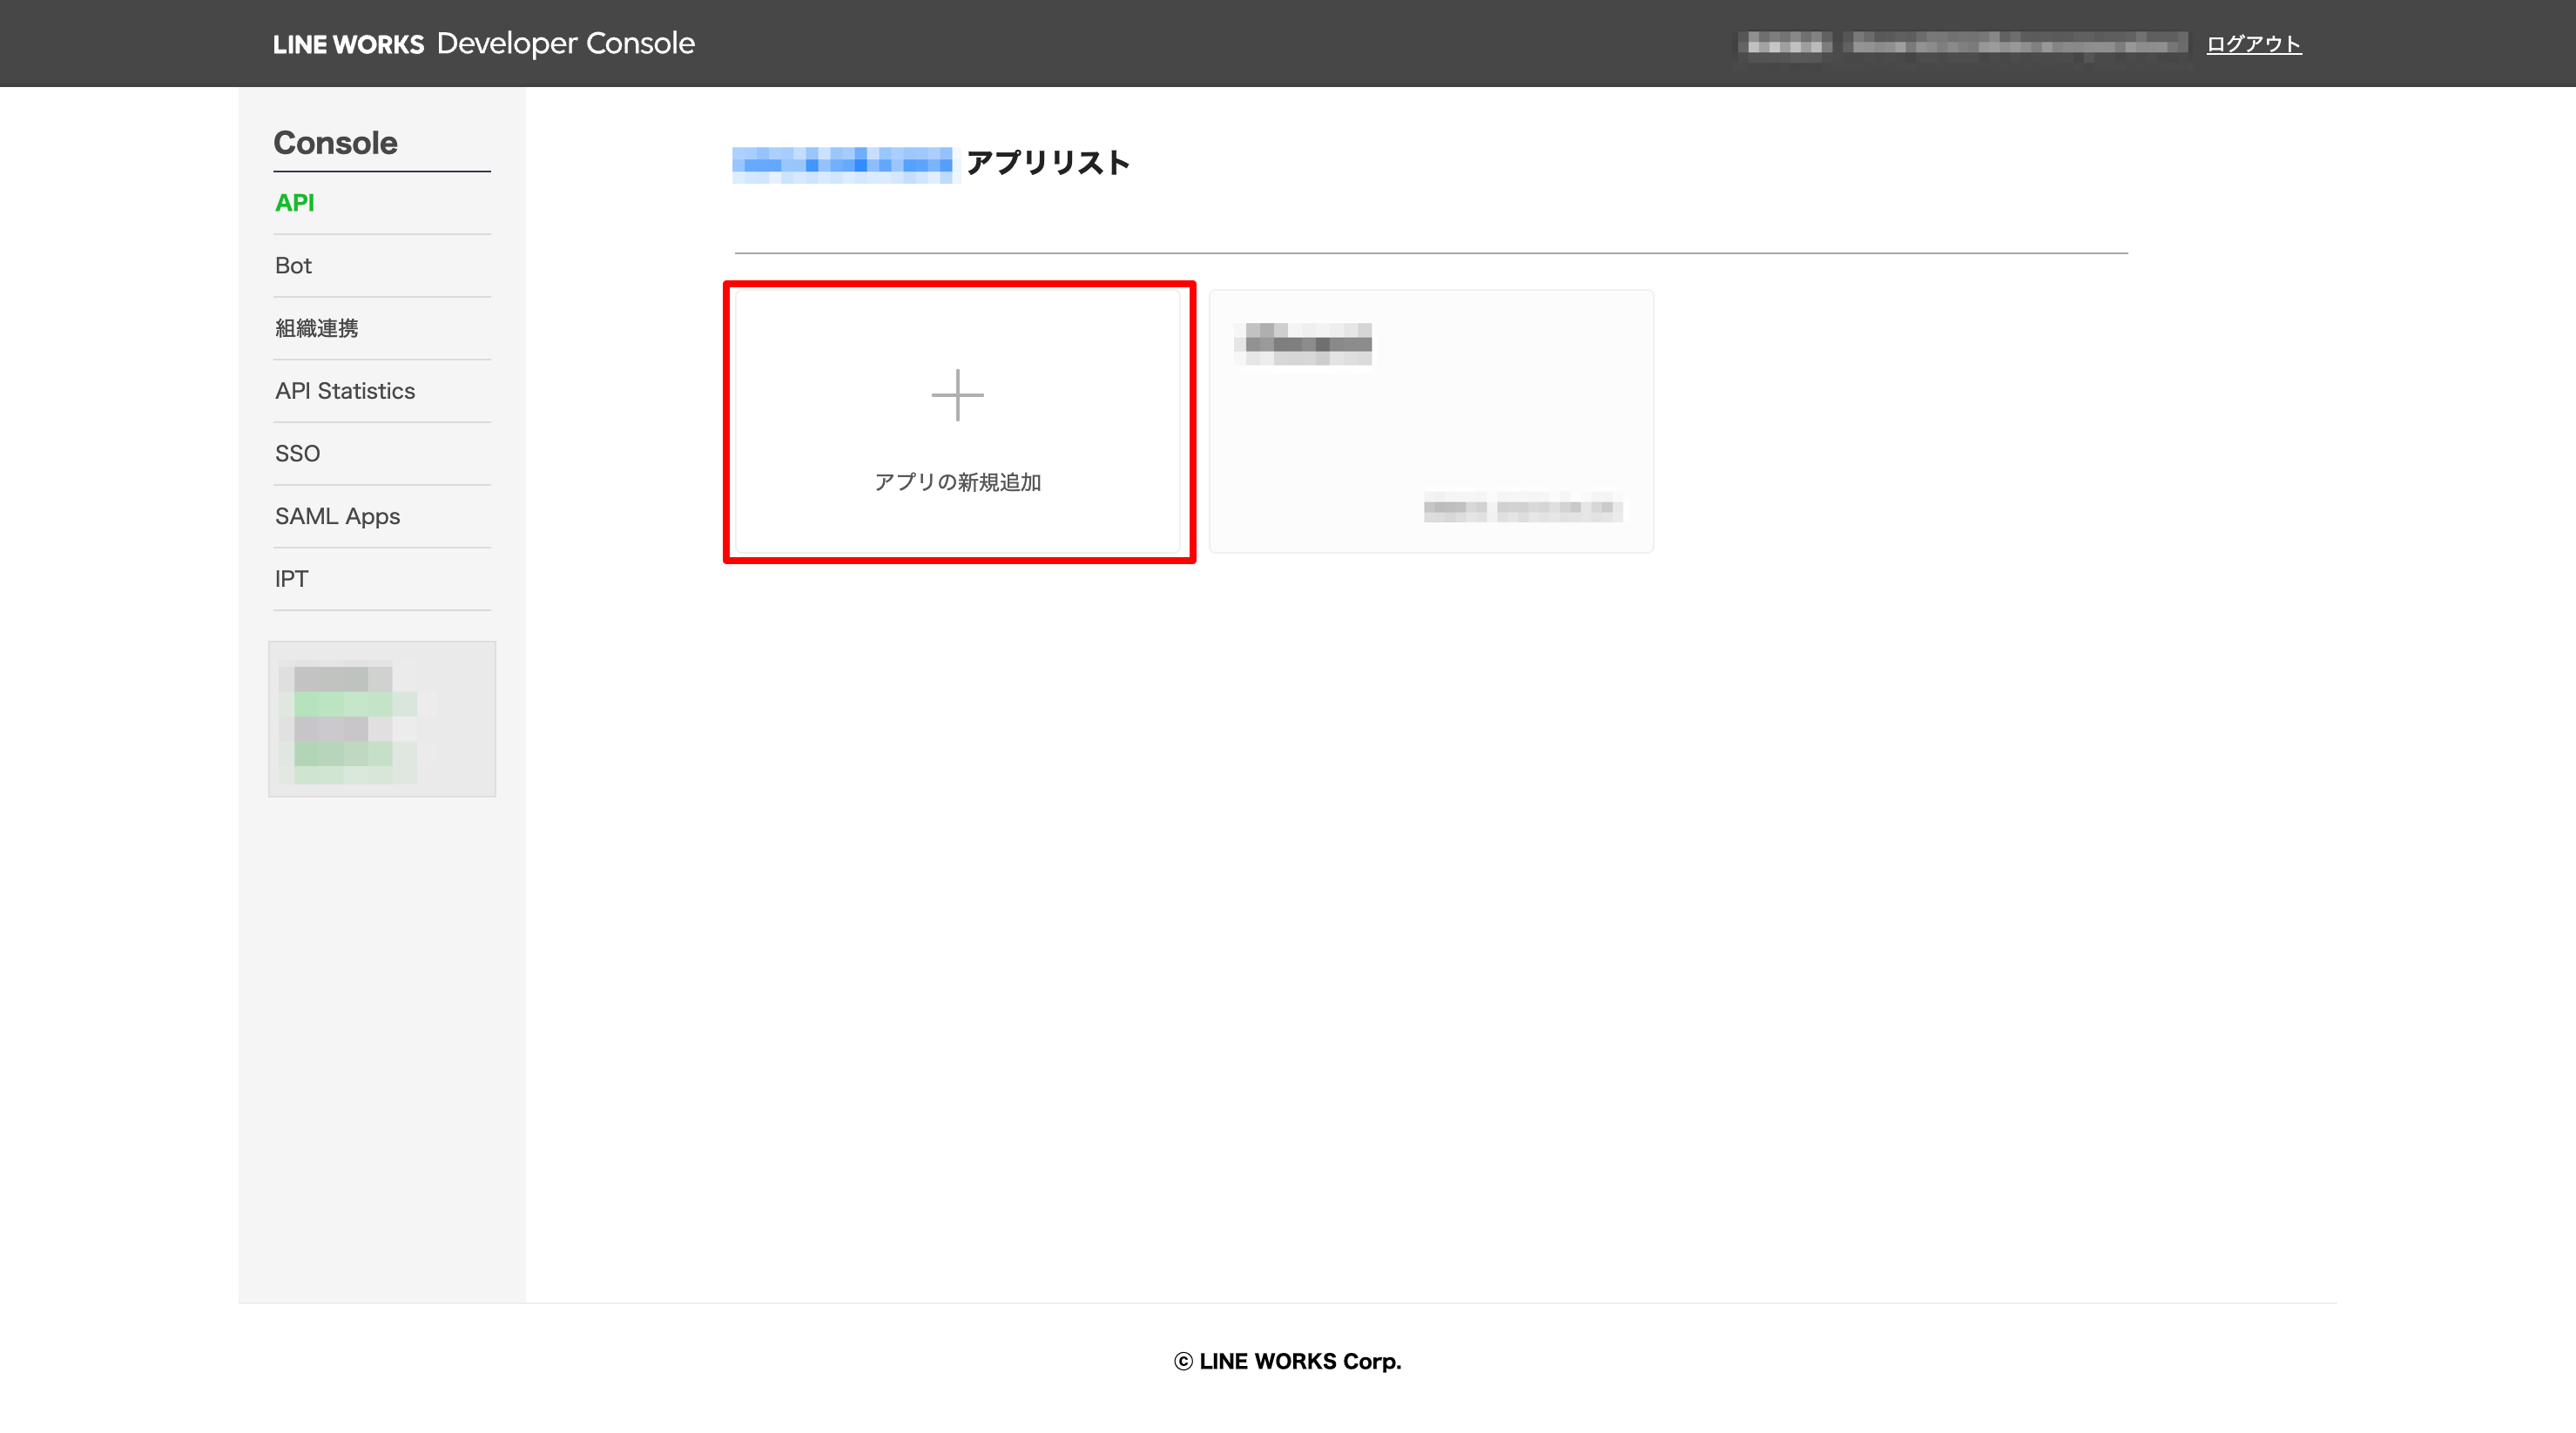Click the ログアウト link
This screenshot has width=2576, height=1433.
click(2253, 44)
